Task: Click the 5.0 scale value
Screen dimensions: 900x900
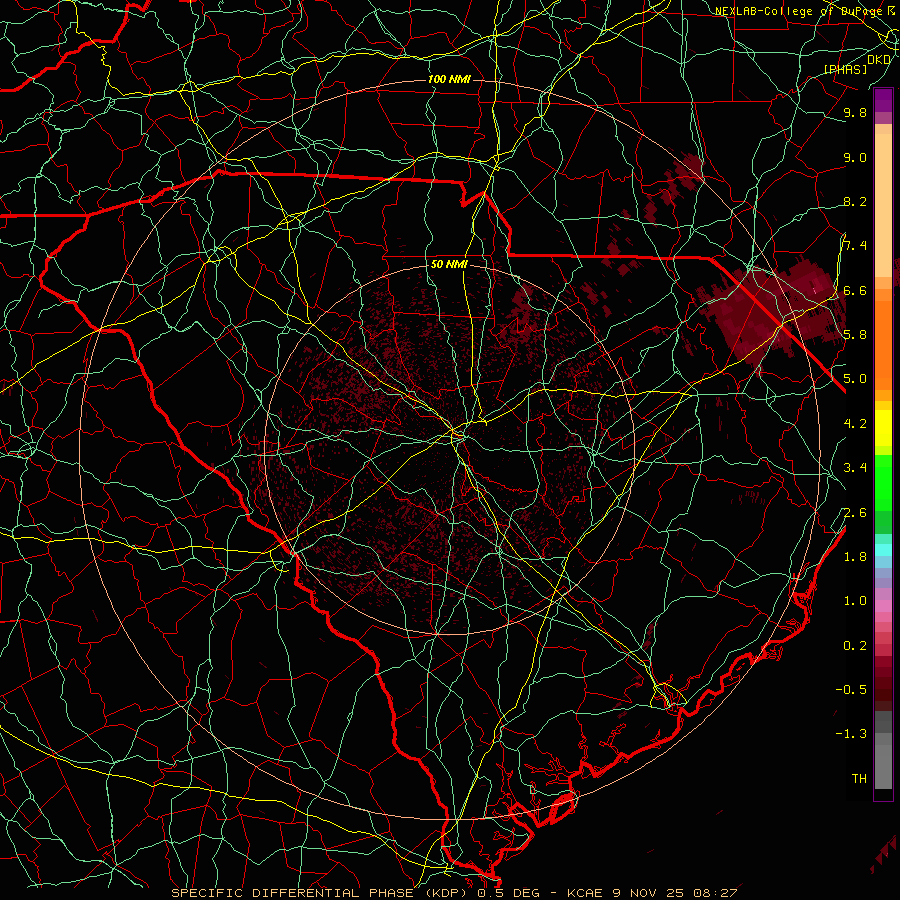Action: pos(855,379)
